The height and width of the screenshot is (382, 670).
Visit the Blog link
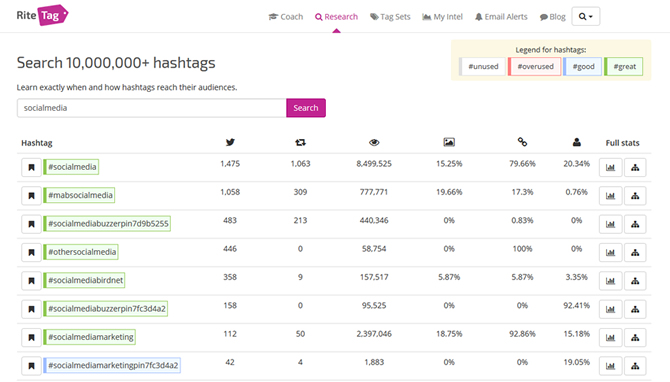(552, 17)
